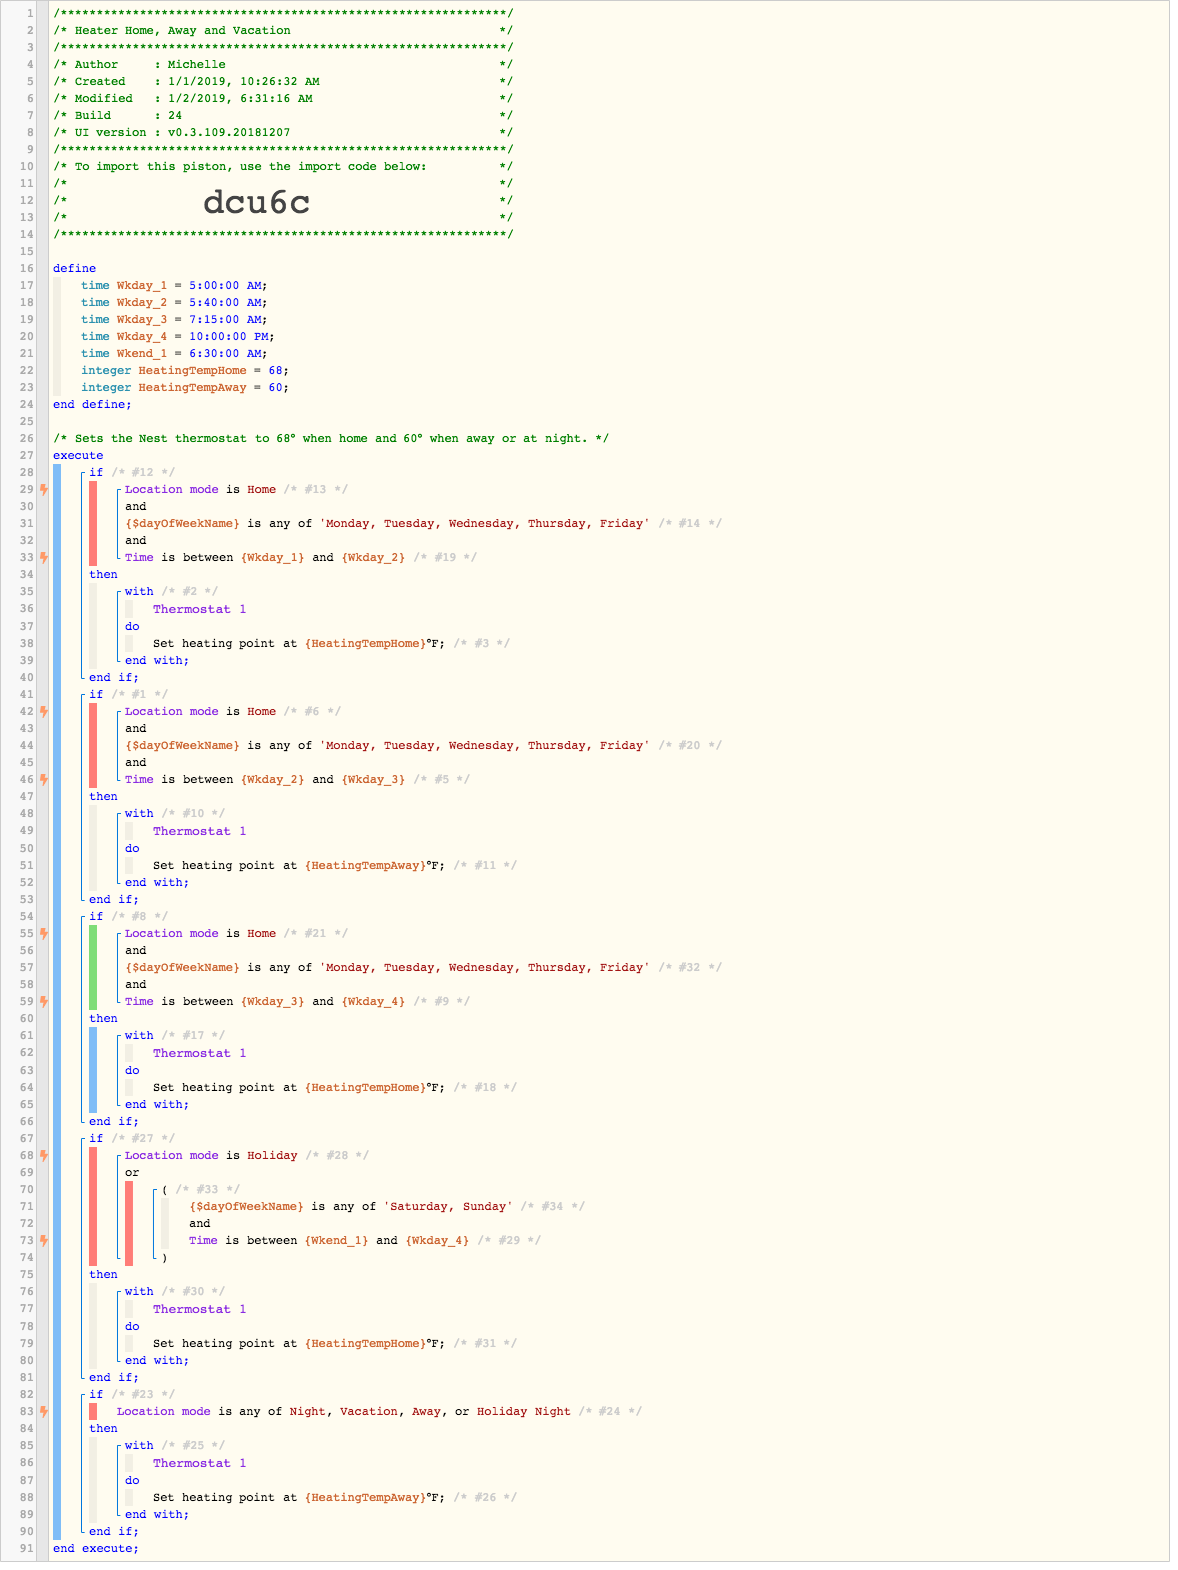The image size is (1178, 1570).
Task: Click the lightning bolt icon on line 73
Action: [44, 1240]
